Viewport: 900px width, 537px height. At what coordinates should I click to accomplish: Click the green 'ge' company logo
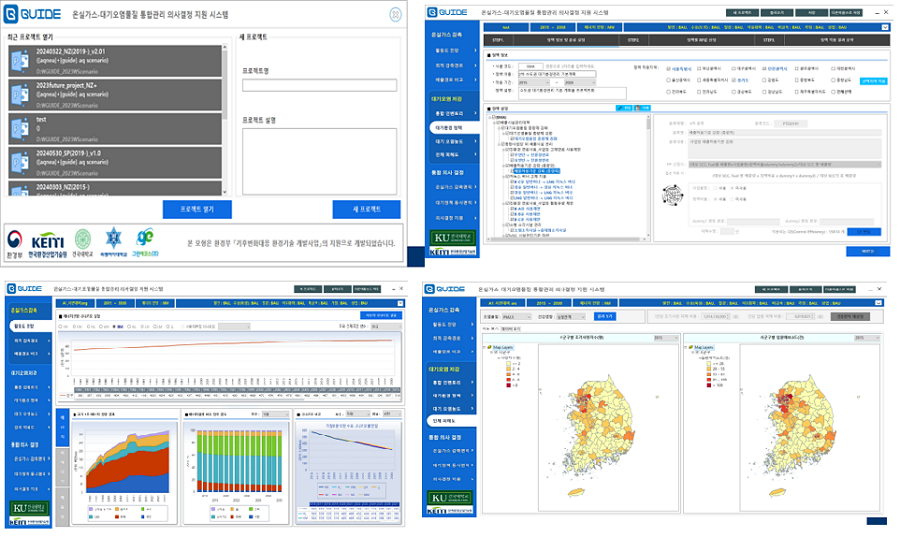click(145, 243)
